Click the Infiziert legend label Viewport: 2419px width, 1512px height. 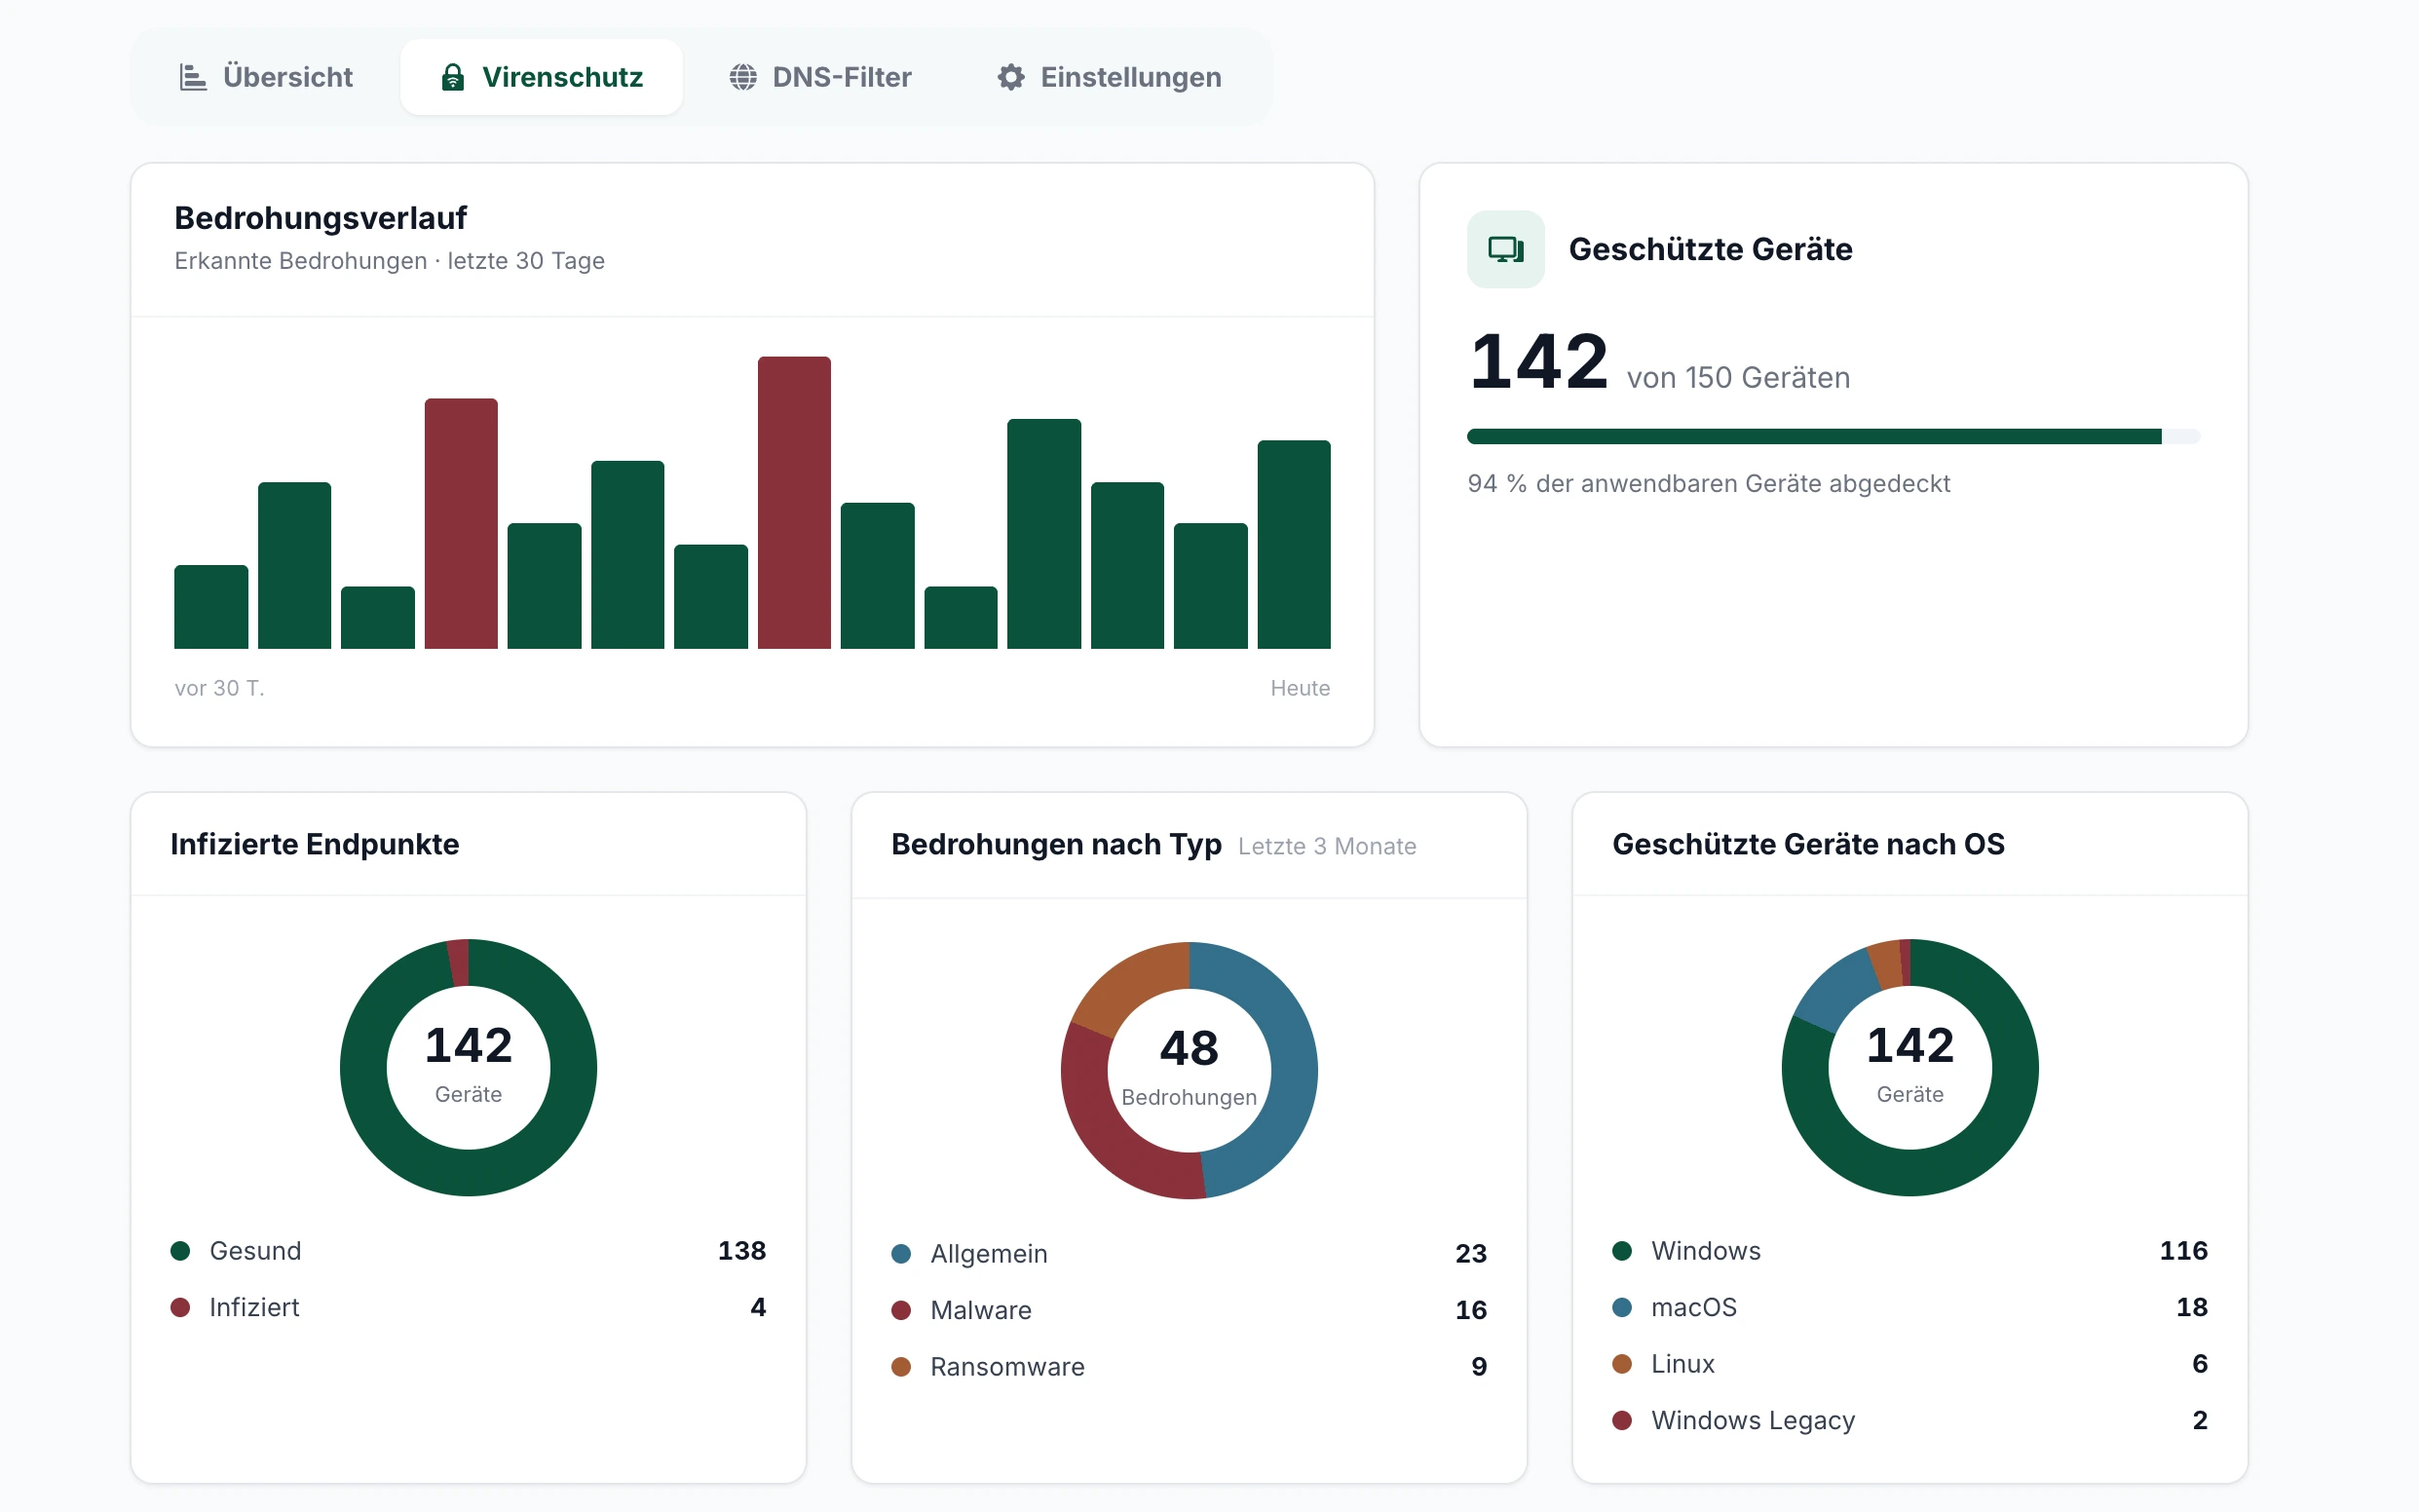click(x=254, y=1307)
